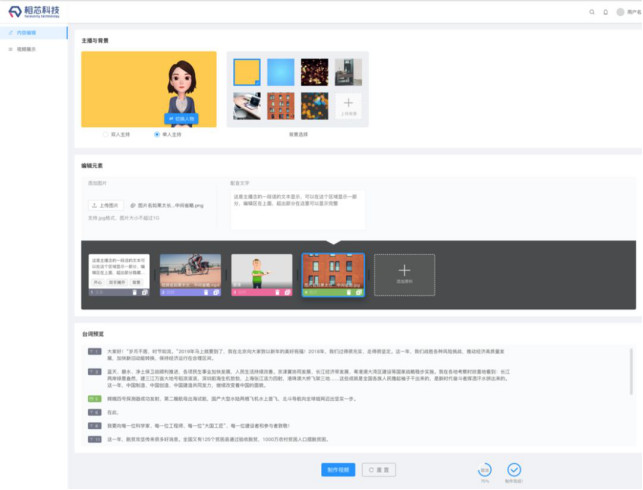Click the script line containing 125个贫困县
643x490 pixels.
click(x=218, y=439)
